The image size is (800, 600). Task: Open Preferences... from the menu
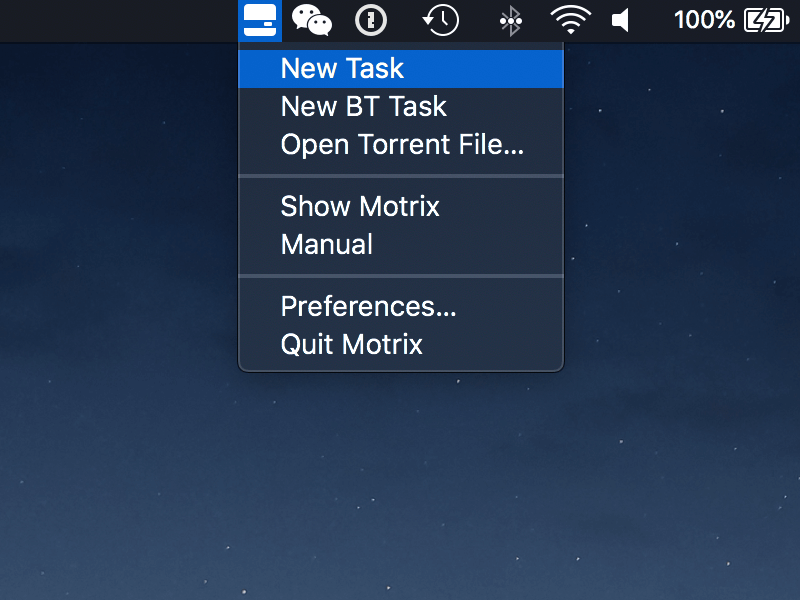click(x=401, y=307)
